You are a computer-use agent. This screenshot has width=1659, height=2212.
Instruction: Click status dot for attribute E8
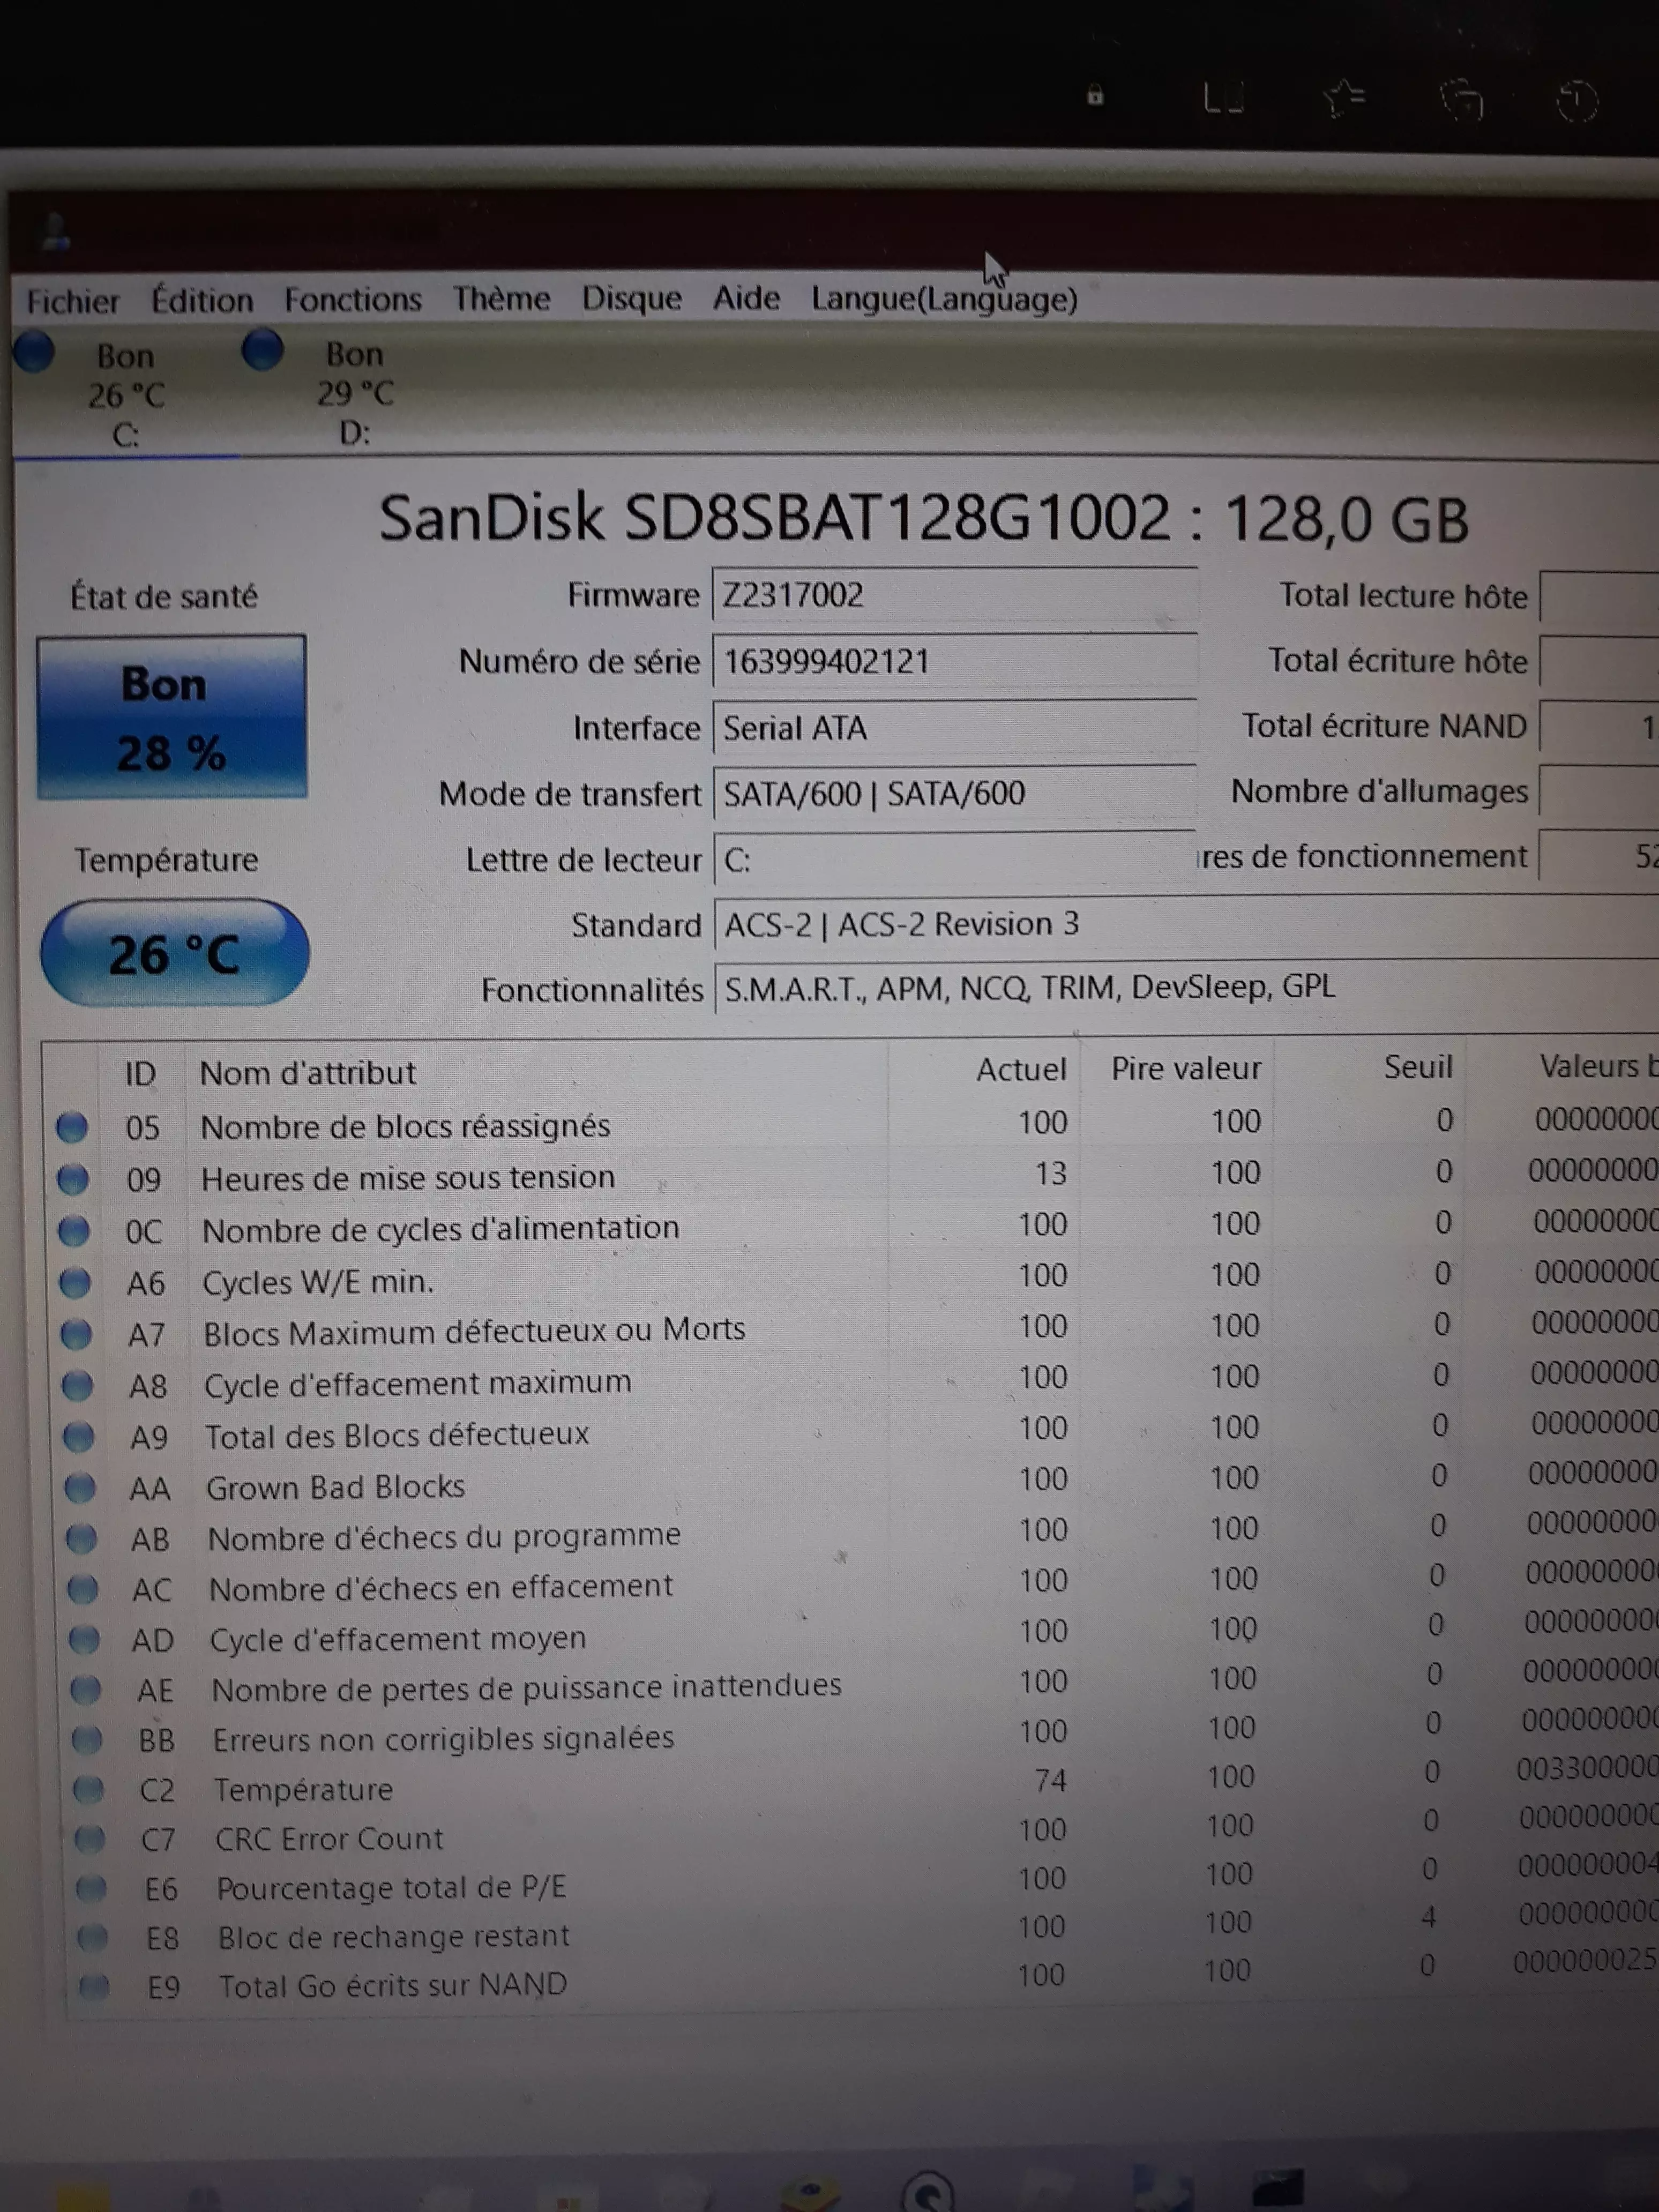[92, 1938]
